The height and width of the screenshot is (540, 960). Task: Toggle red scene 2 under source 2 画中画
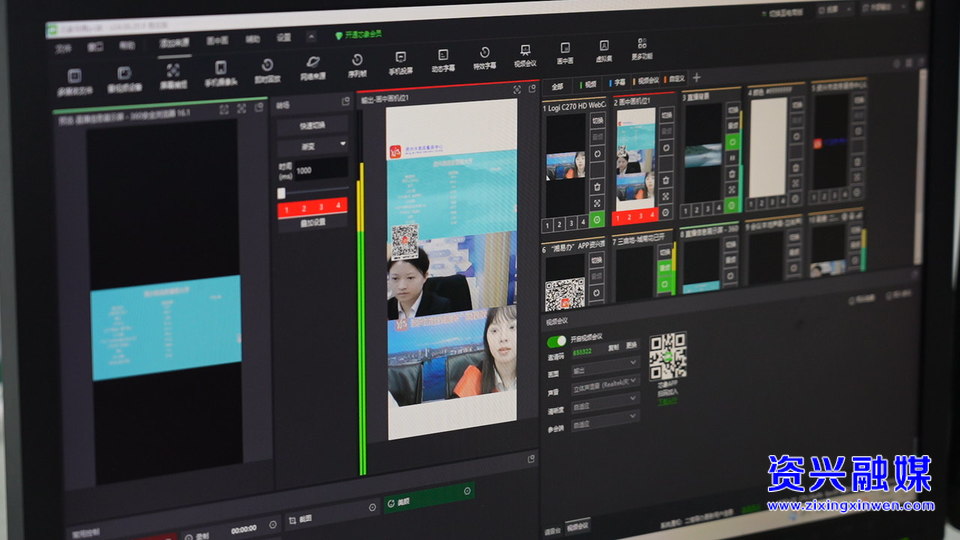[x=629, y=217]
